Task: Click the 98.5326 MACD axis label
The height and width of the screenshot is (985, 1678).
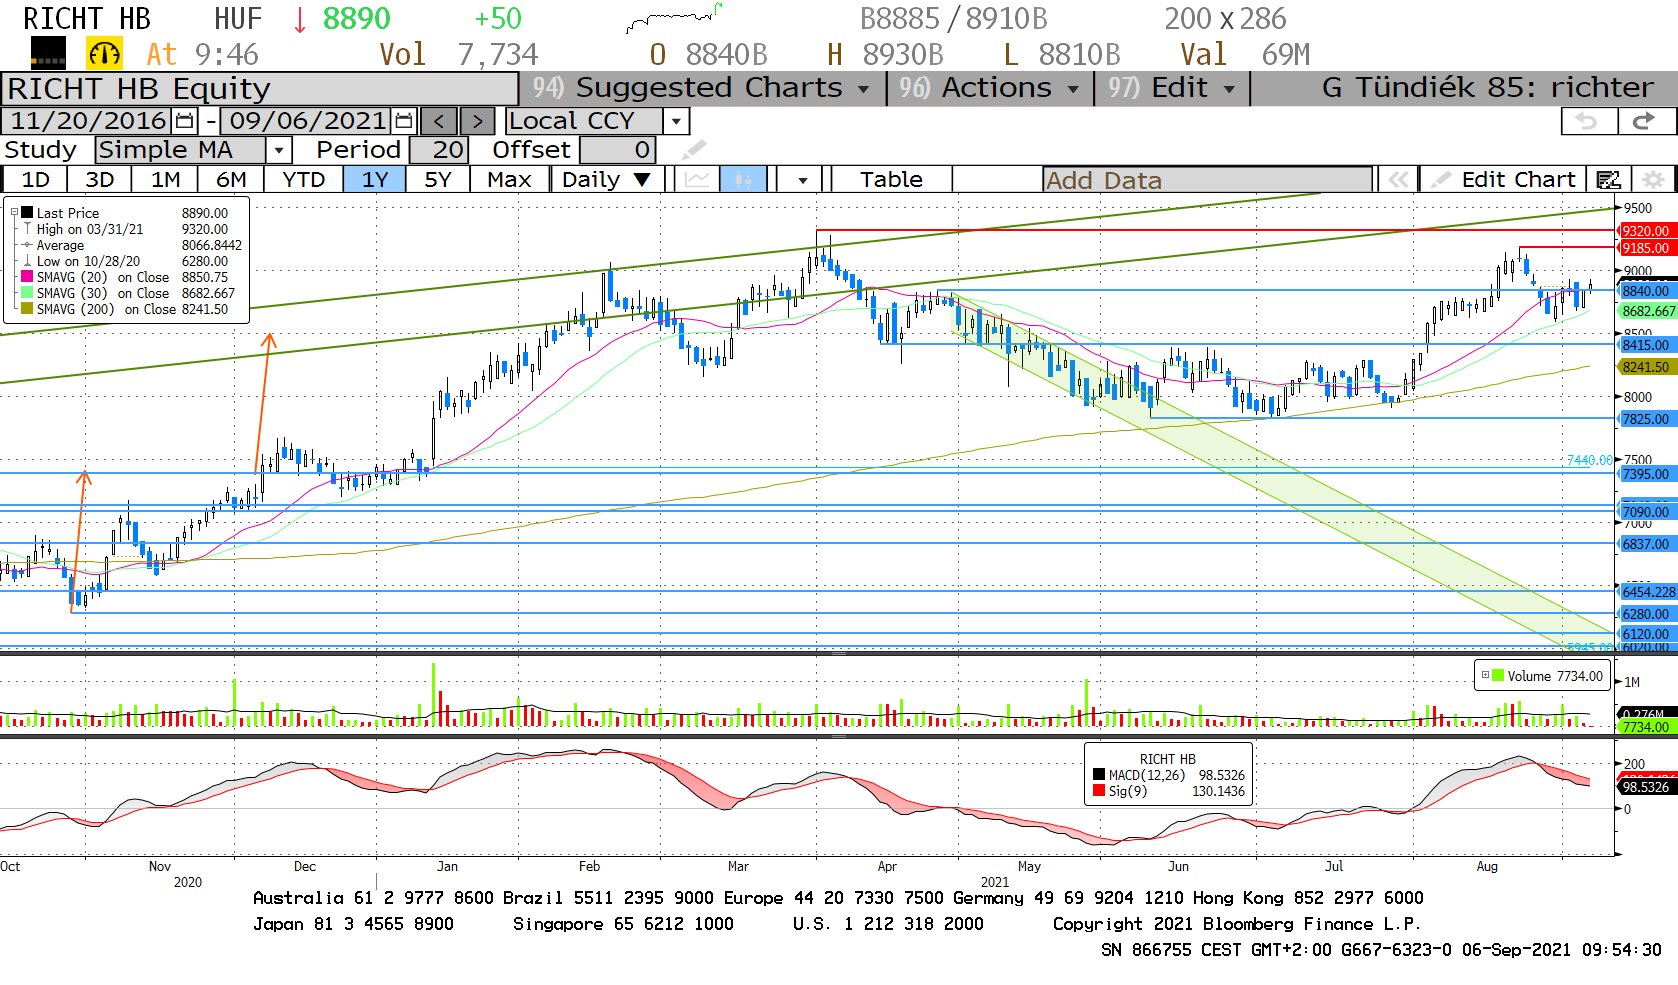Action: click(x=1646, y=787)
